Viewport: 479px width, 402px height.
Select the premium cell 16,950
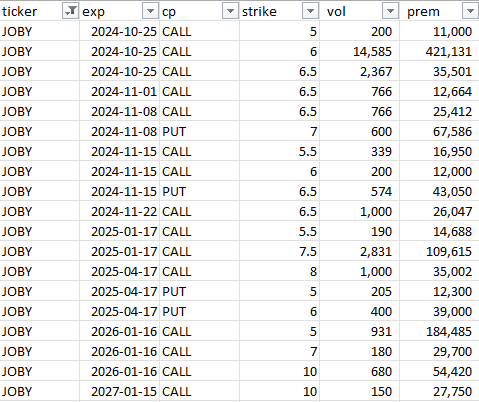[439, 151]
